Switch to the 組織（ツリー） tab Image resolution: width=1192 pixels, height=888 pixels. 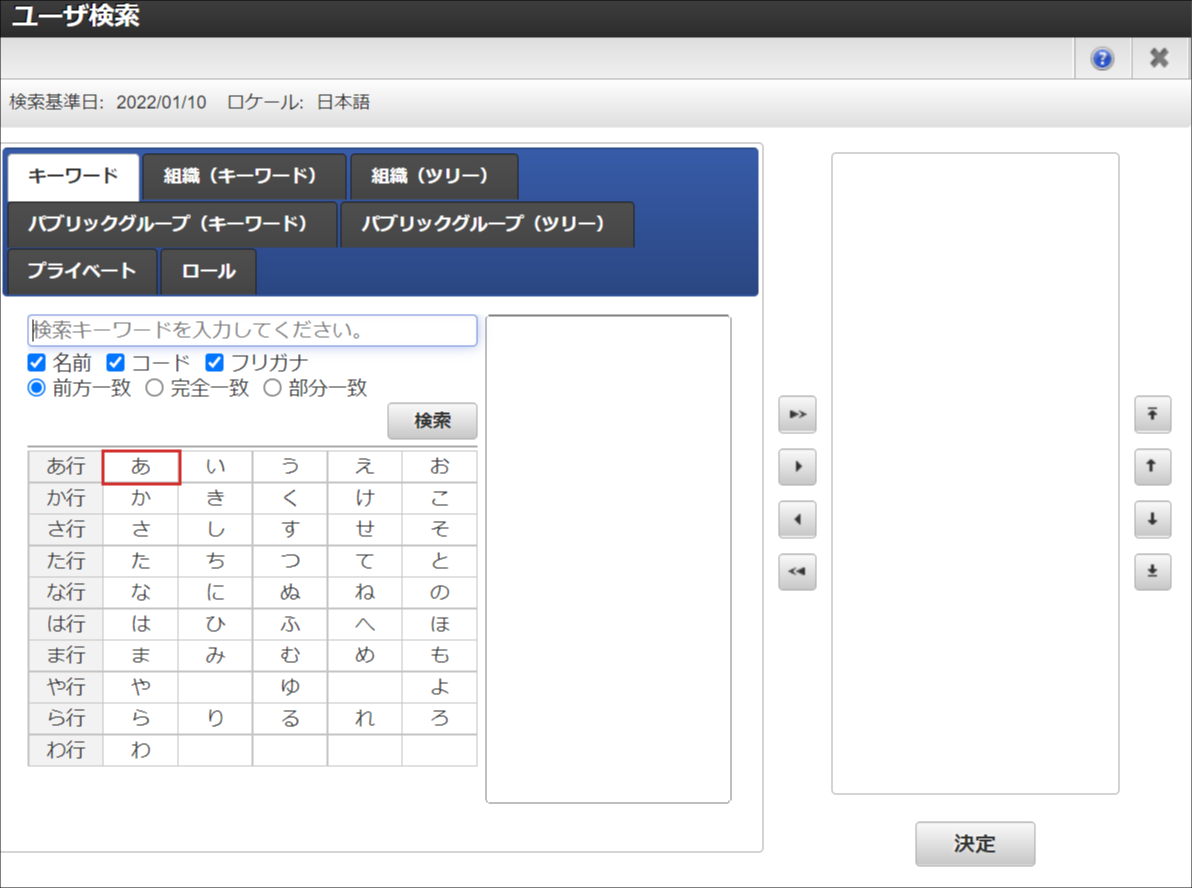coord(433,177)
